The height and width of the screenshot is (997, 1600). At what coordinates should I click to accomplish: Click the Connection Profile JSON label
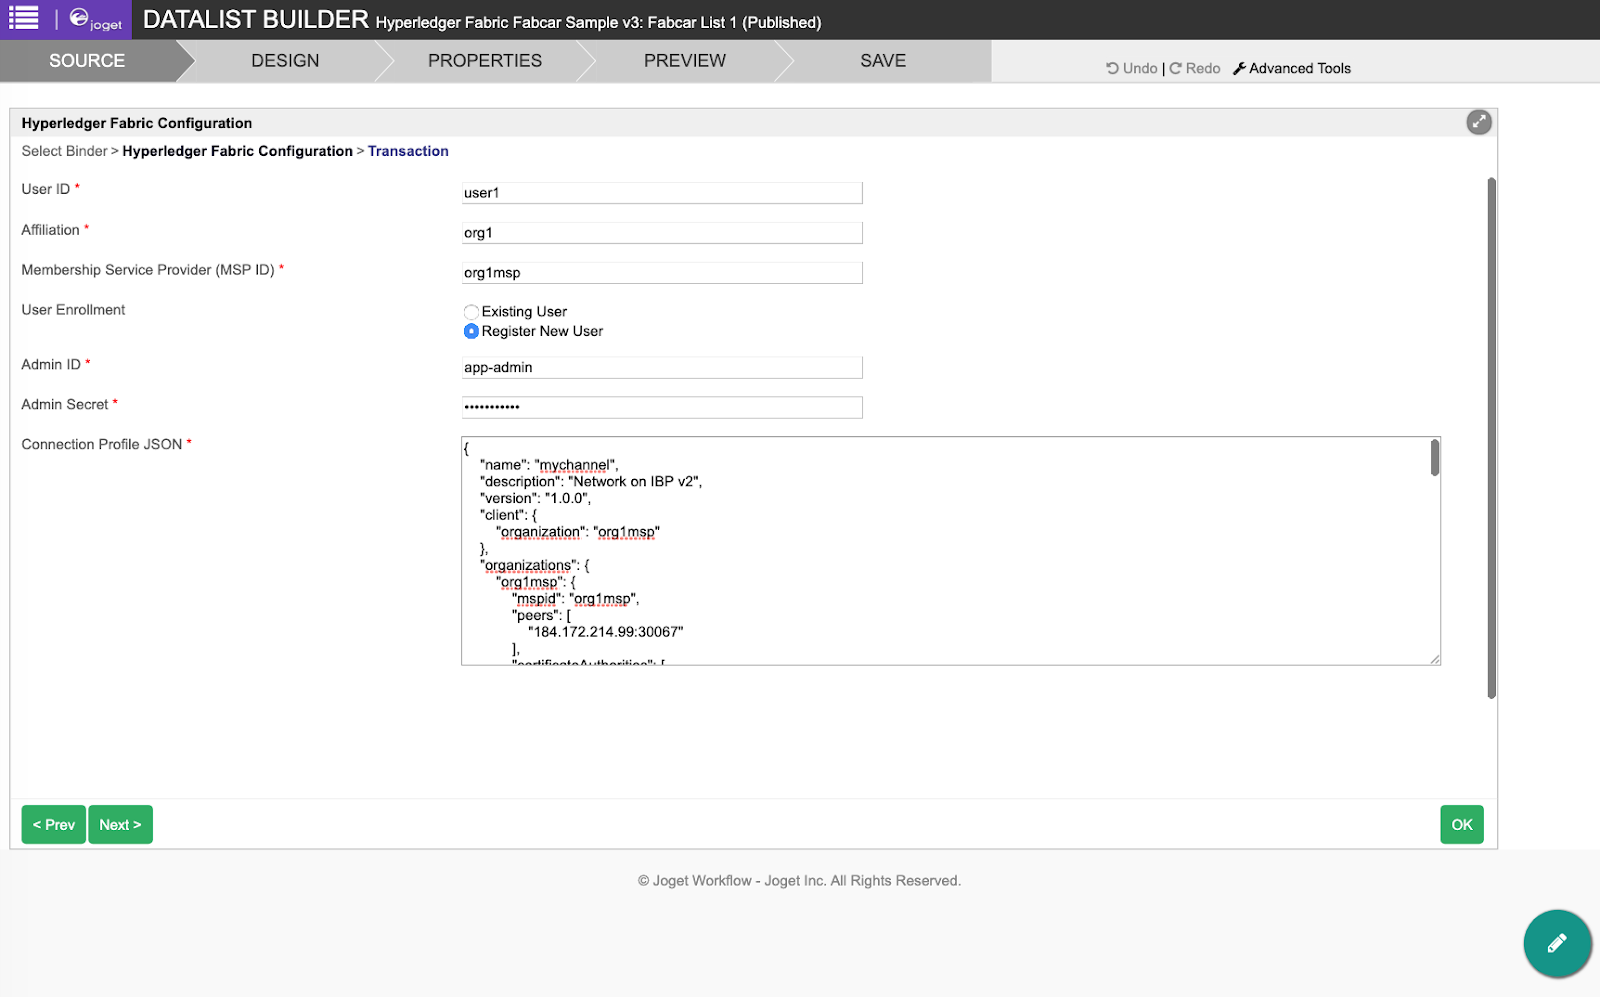tap(102, 444)
